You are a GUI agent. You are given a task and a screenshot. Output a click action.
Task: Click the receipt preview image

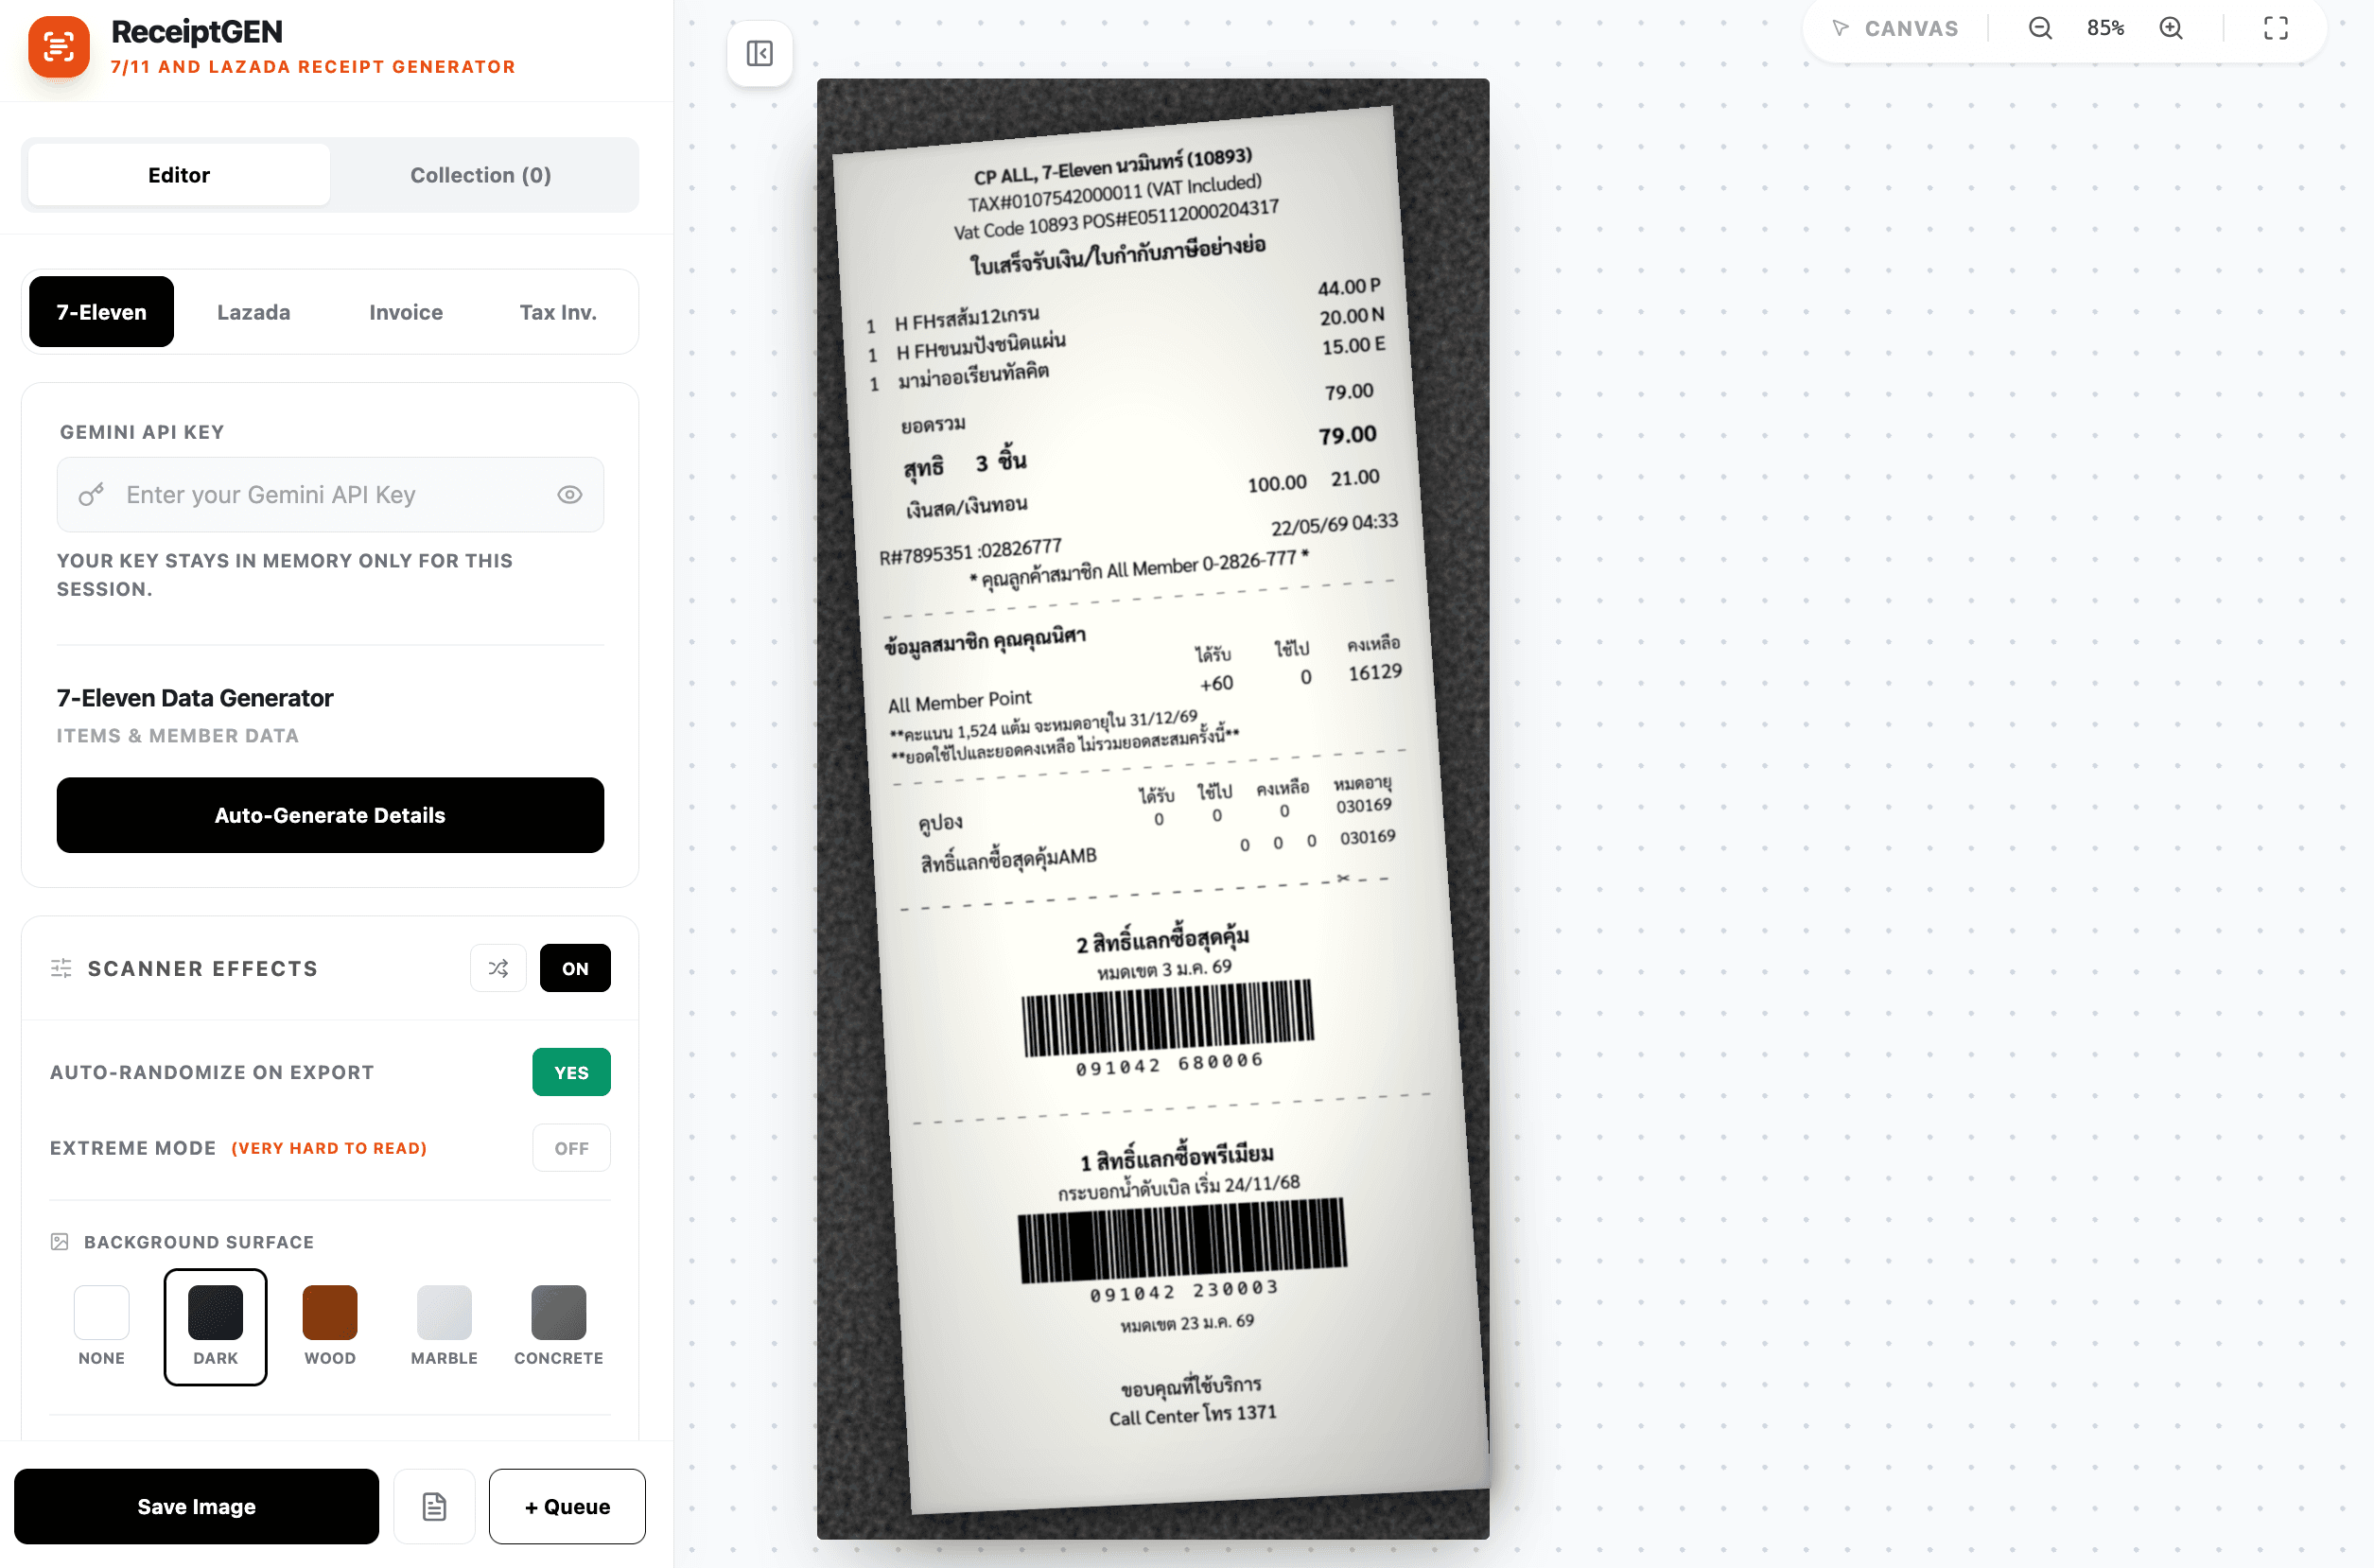click(x=1153, y=808)
